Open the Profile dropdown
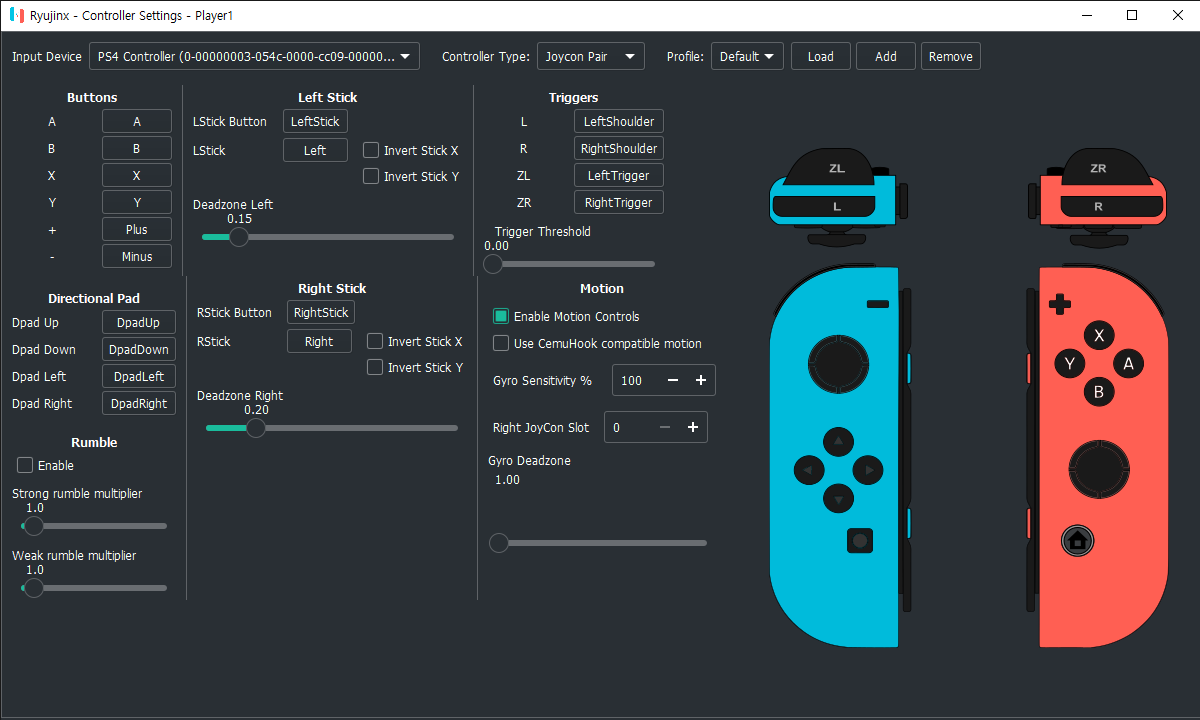Viewport: 1200px width, 720px height. click(x=747, y=57)
